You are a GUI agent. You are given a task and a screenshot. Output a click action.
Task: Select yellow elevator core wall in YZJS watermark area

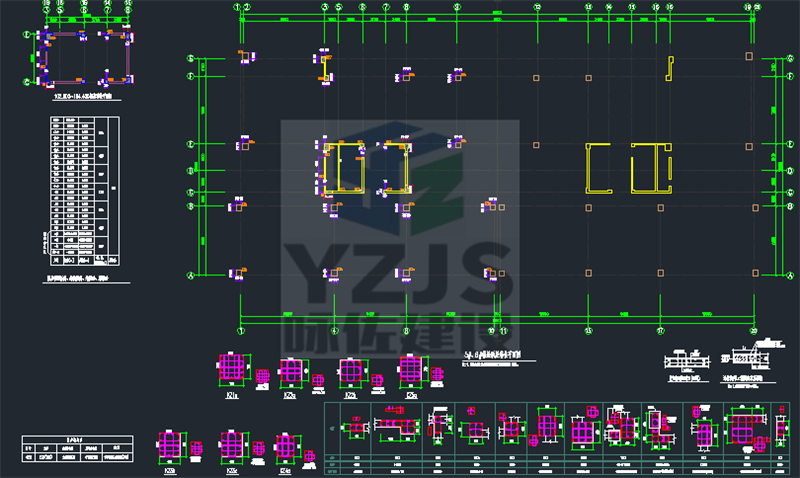click(x=344, y=168)
